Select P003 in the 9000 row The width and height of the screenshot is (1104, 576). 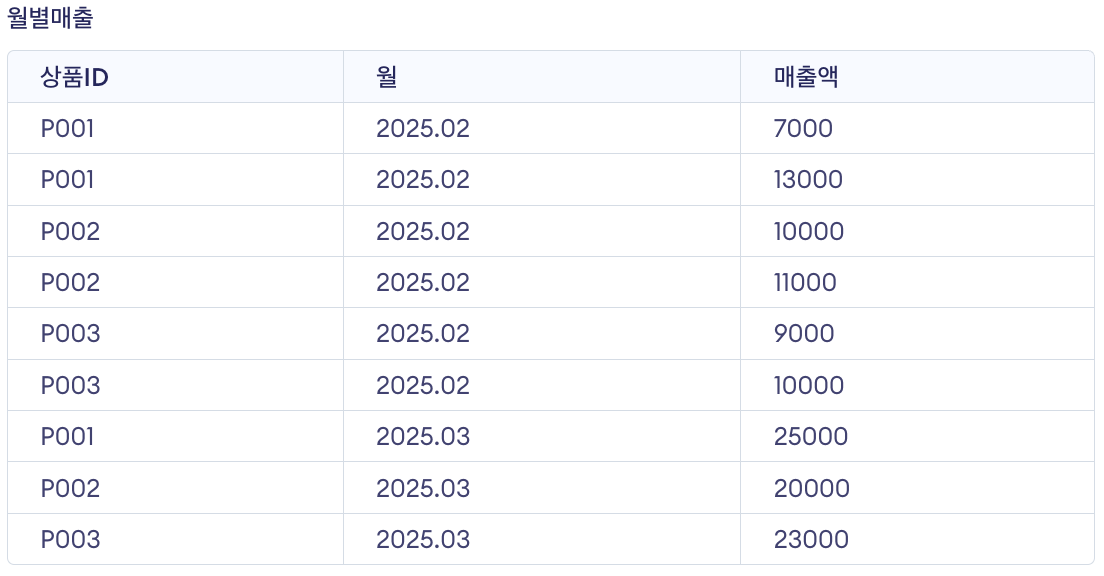tap(175, 334)
